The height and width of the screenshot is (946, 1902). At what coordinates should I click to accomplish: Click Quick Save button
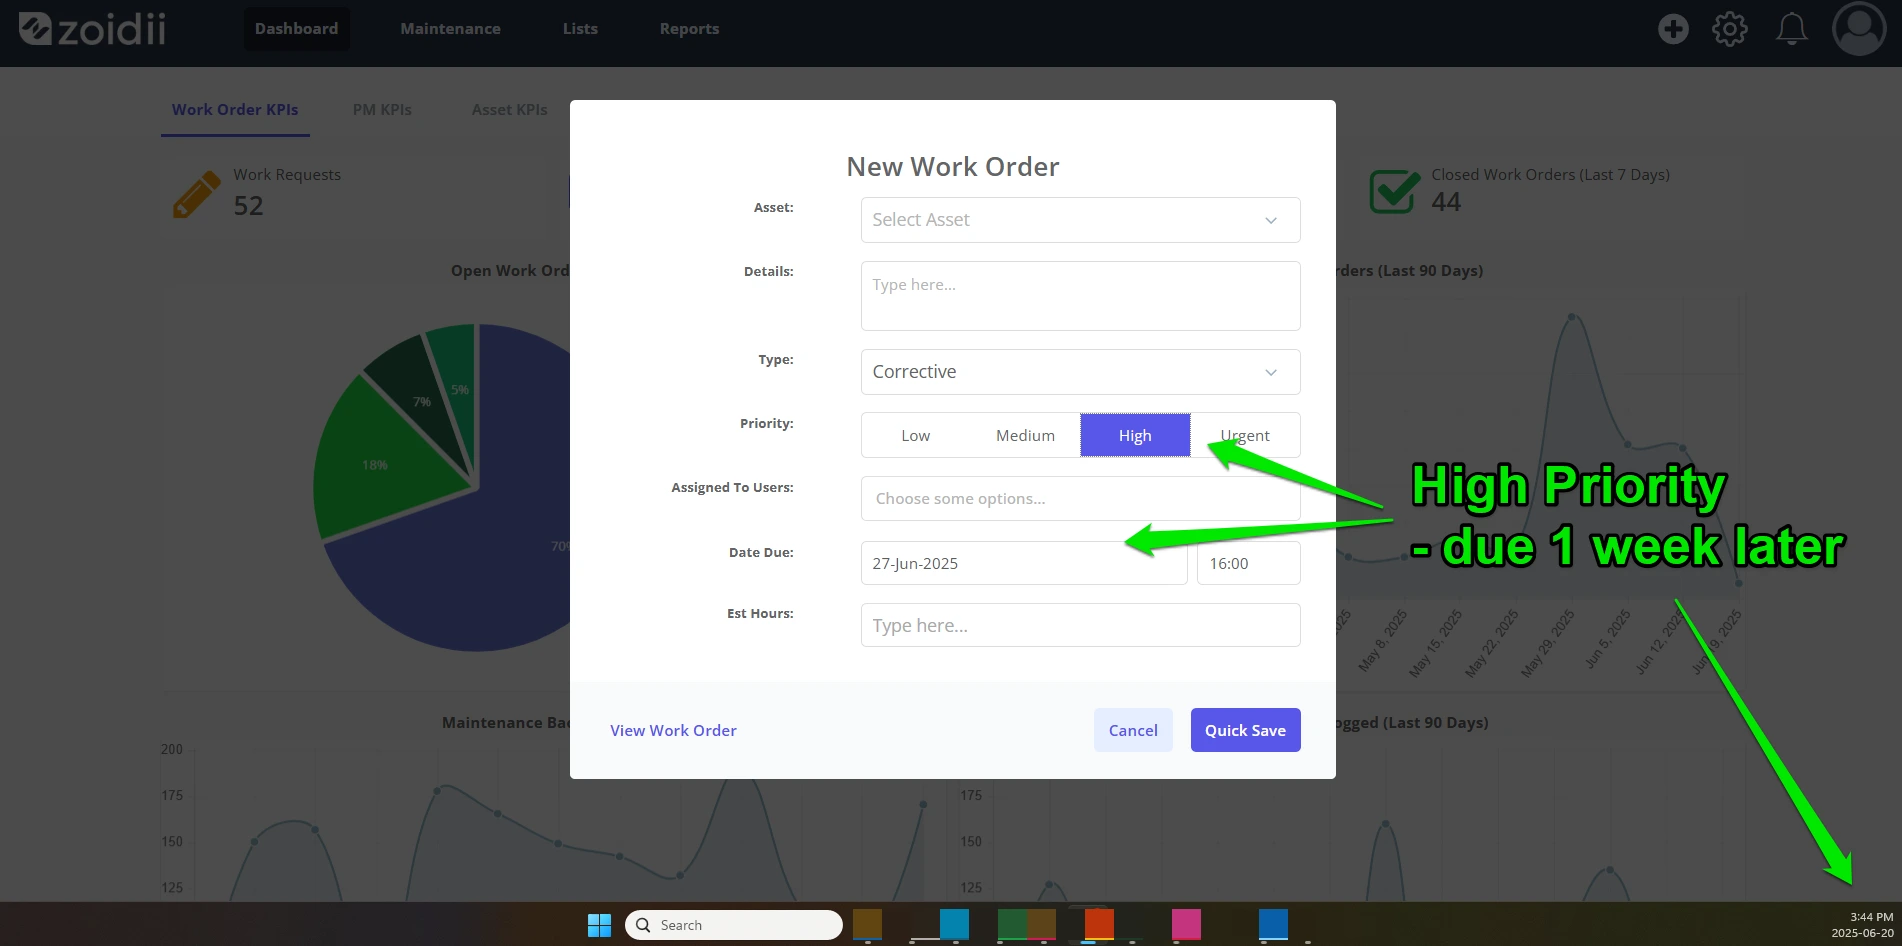point(1245,730)
